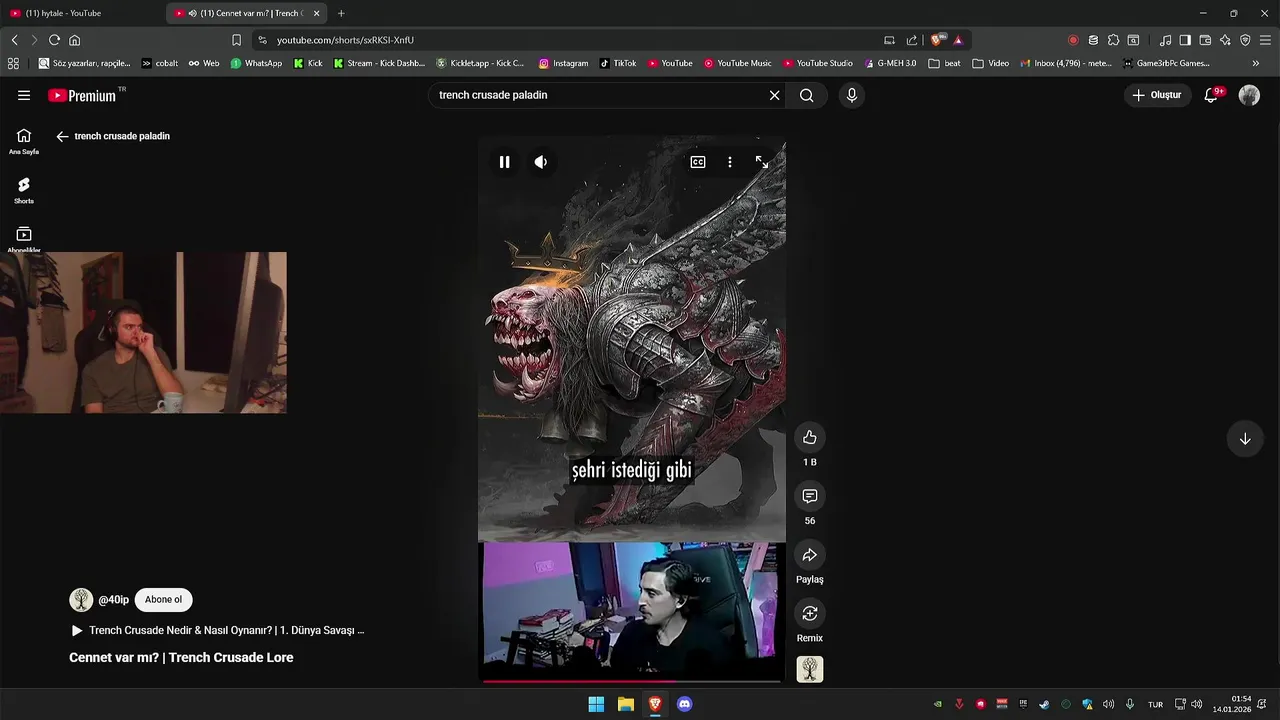Toggle the browser sidebar panel
This screenshot has height=720, width=1280.
1185,40
